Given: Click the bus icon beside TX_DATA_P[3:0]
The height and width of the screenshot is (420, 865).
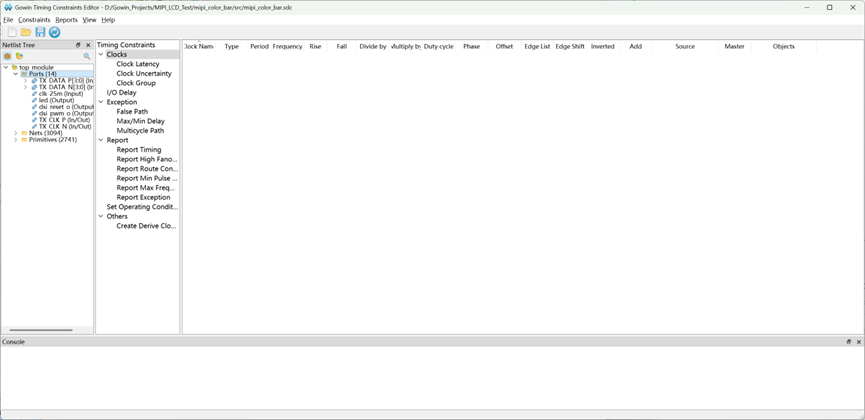Looking at the screenshot, I should pyautogui.click(x=35, y=81).
